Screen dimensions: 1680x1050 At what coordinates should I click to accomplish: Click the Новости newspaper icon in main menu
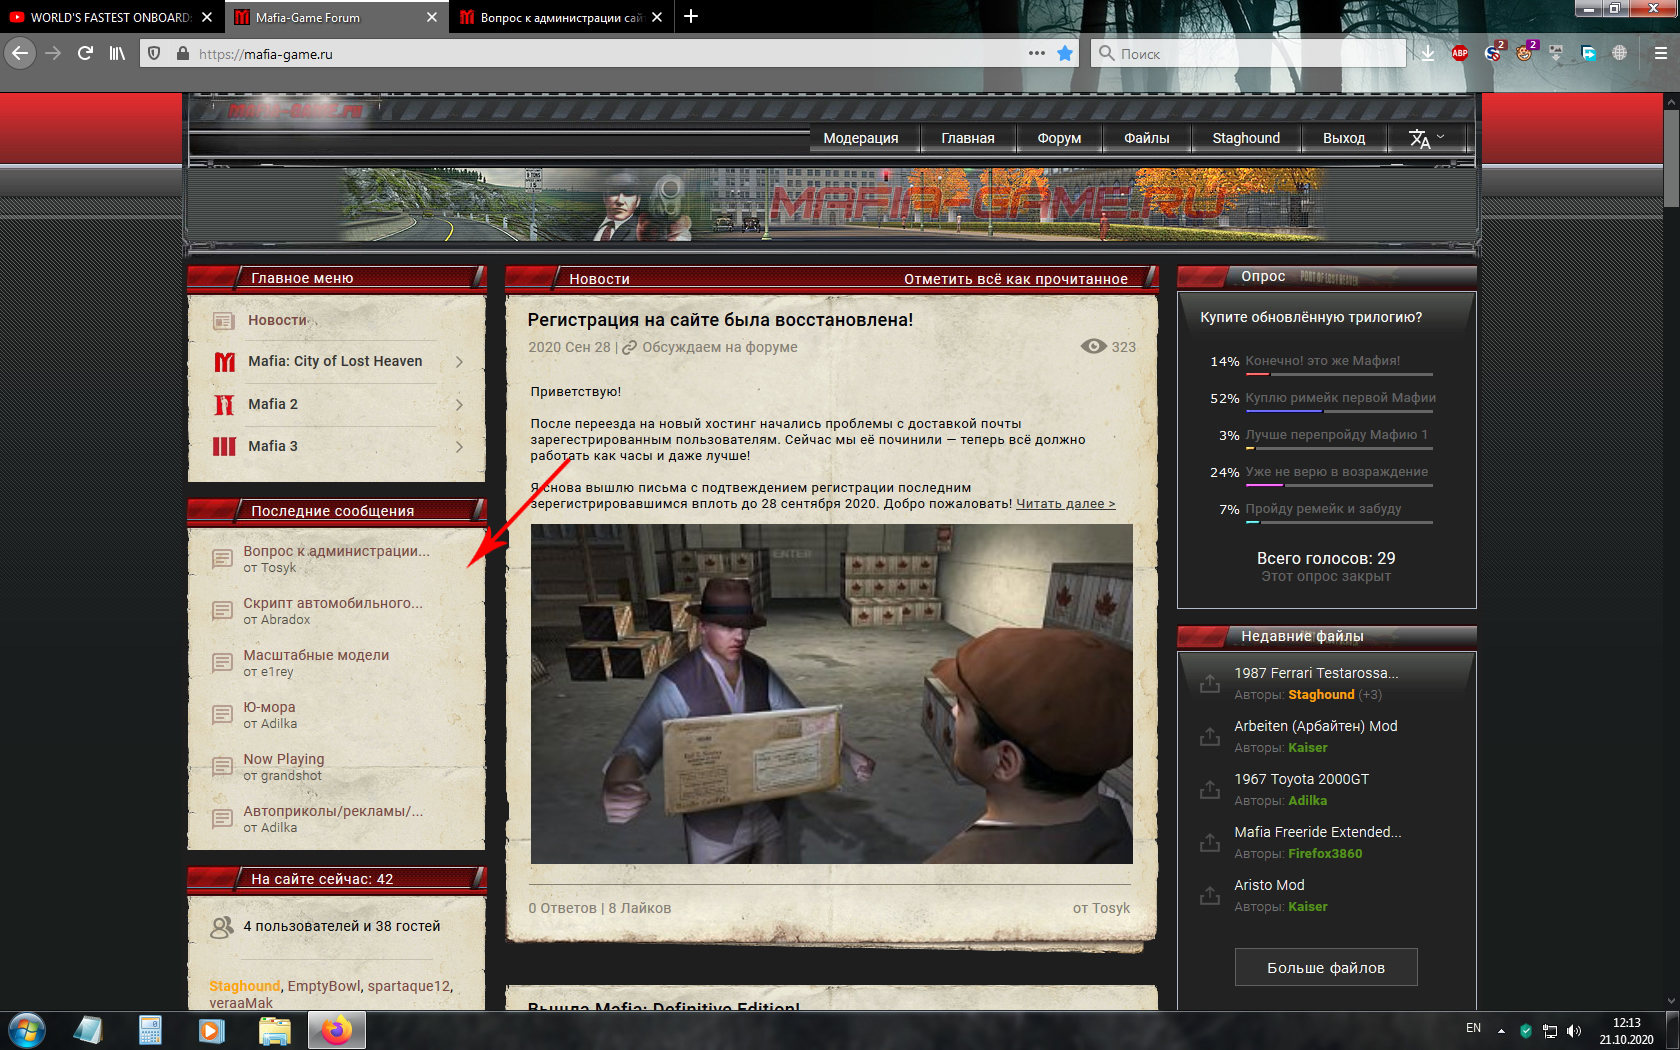pyautogui.click(x=224, y=321)
